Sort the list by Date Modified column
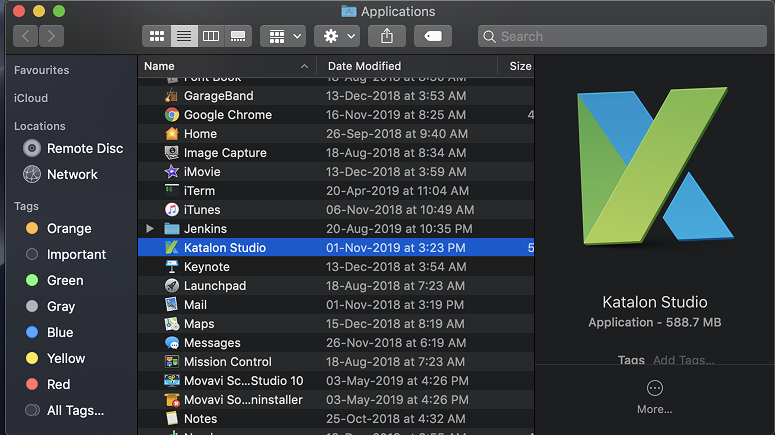The width and height of the screenshot is (775, 435). point(364,66)
